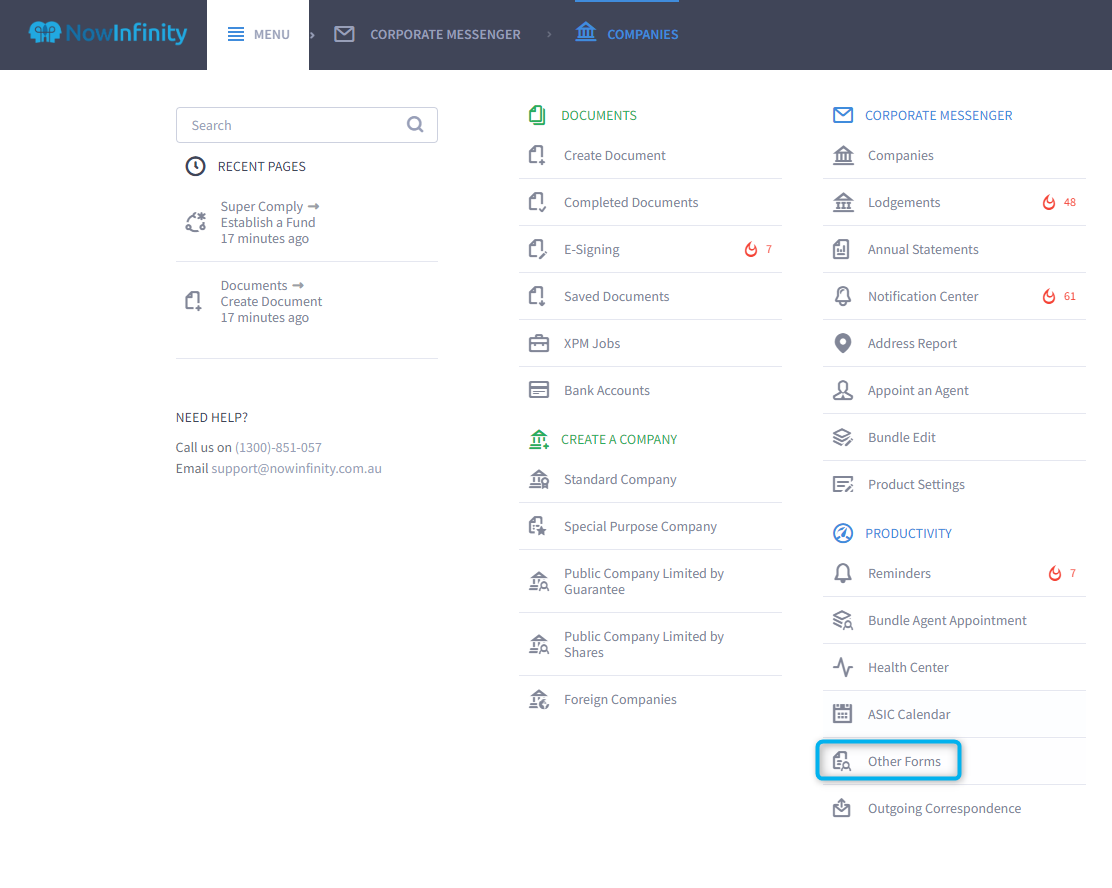Click the Public Company Limited by Shares icon
The image size is (1112, 888).
(x=539, y=644)
